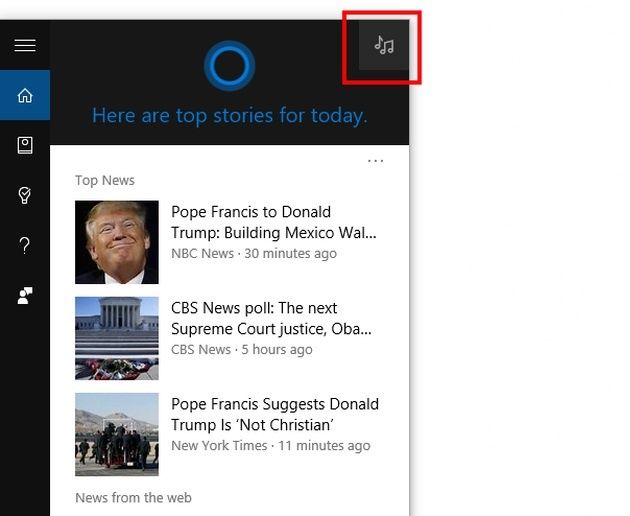This screenshot has width=630, height=516.
Task: Click the NBC News 30 minutes ago source line
Action: (x=254, y=254)
